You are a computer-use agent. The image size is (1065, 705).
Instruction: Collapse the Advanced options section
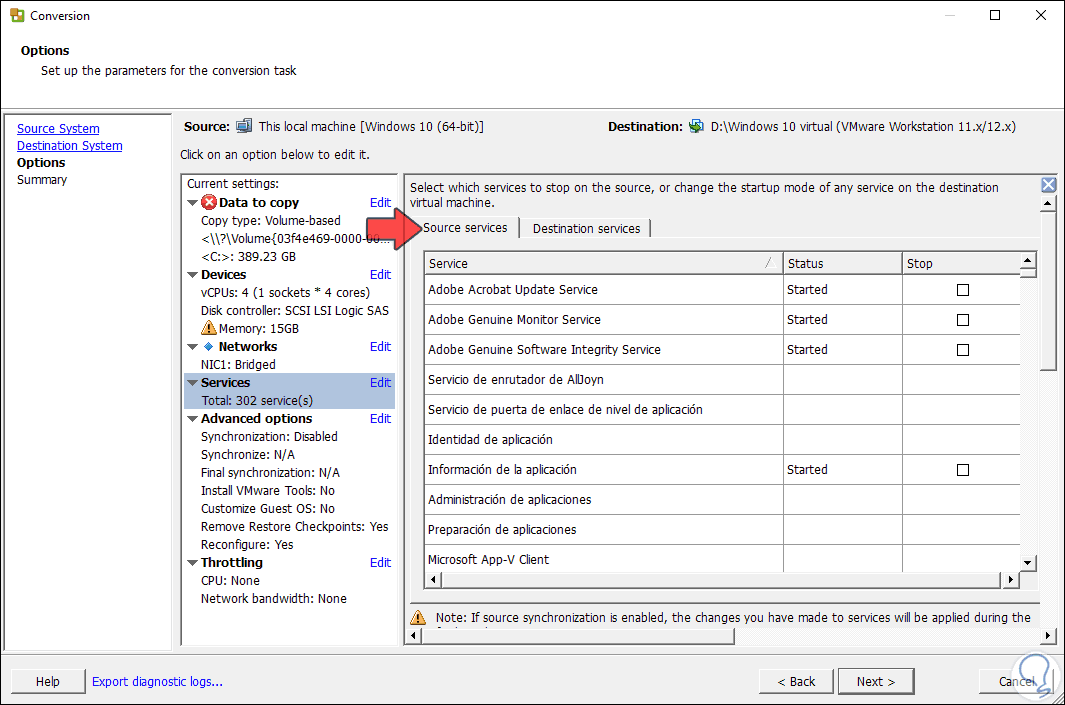192,419
